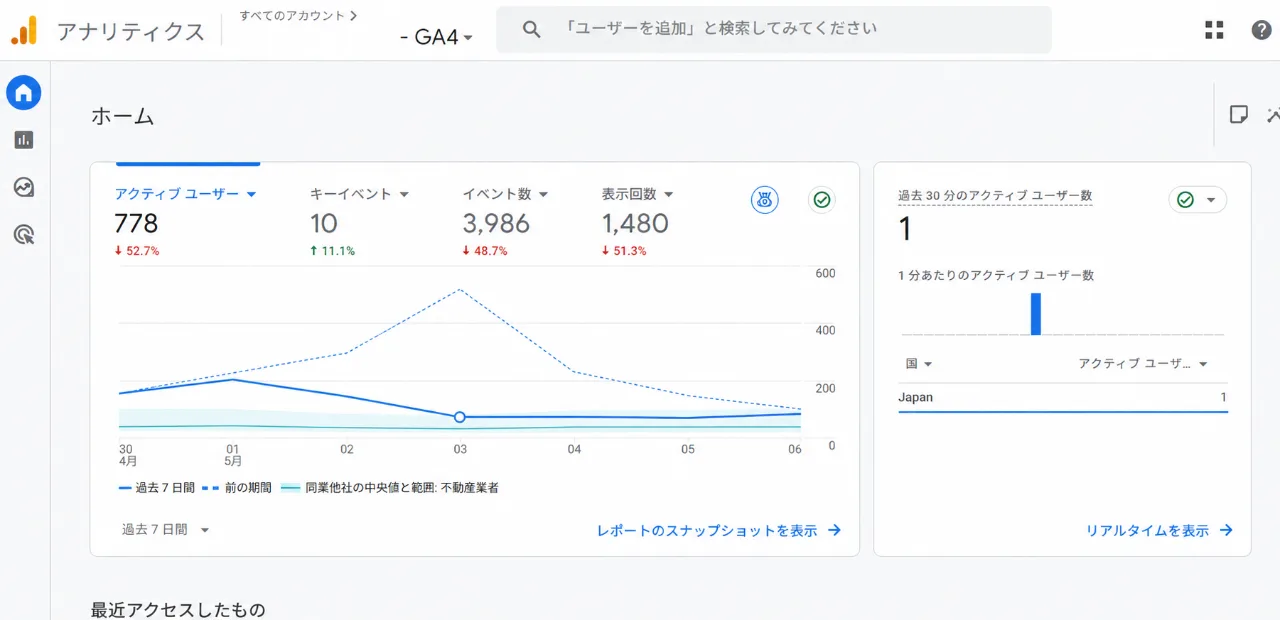The height and width of the screenshot is (620, 1280).
Task: Click the realtime blue bar in per-minute chart
Action: [x=1036, y=314]
